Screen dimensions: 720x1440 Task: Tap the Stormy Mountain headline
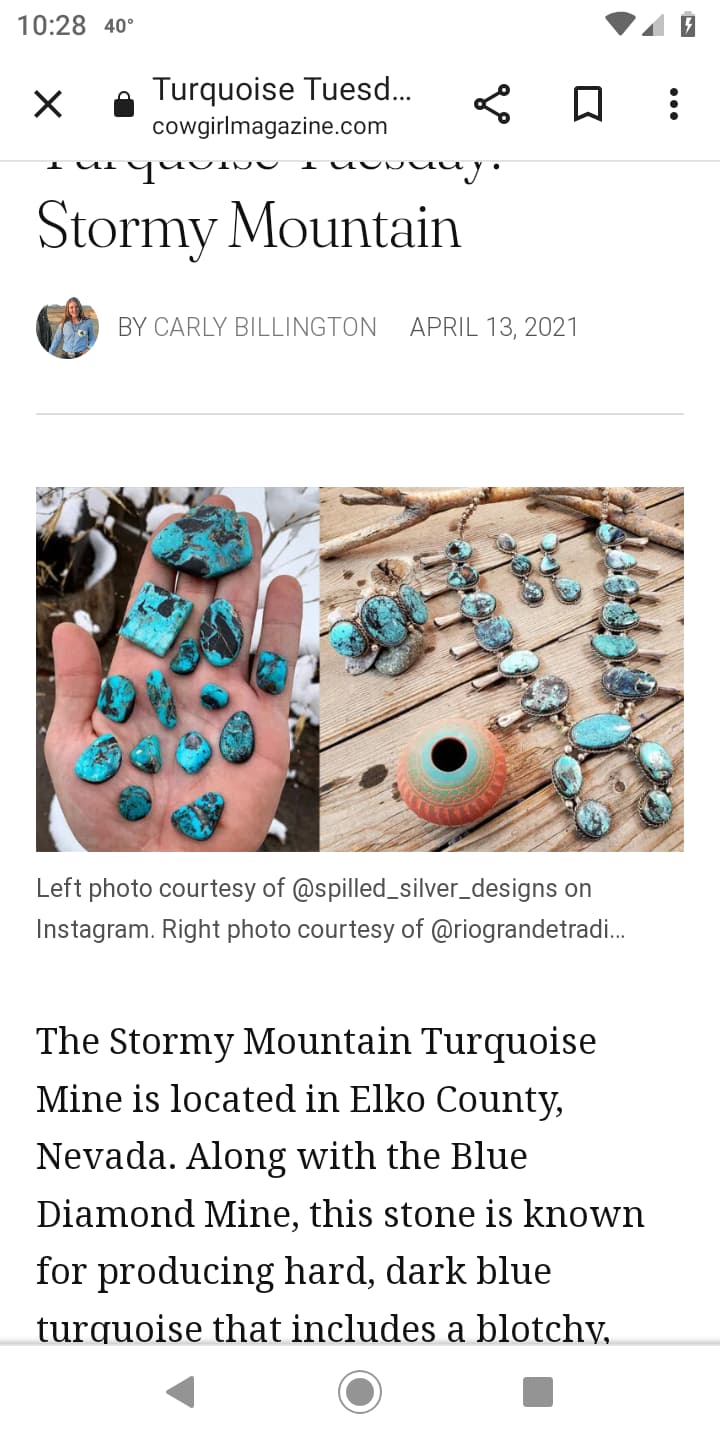tap(249, 228)
